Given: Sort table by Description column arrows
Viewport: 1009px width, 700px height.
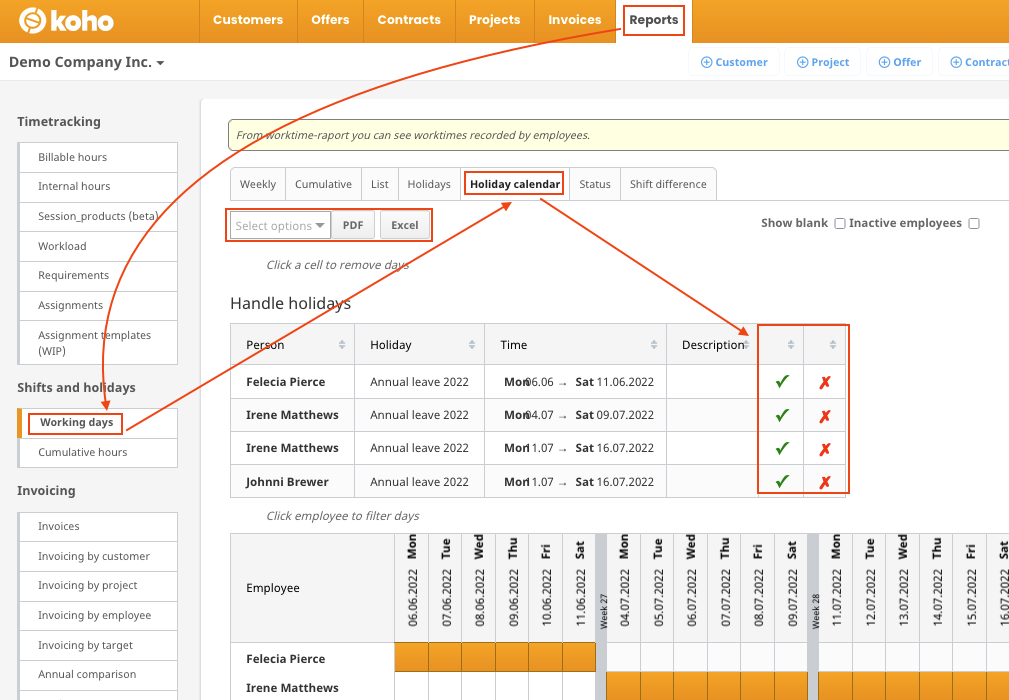Looking at the screenshot, I should coord(747,345).
